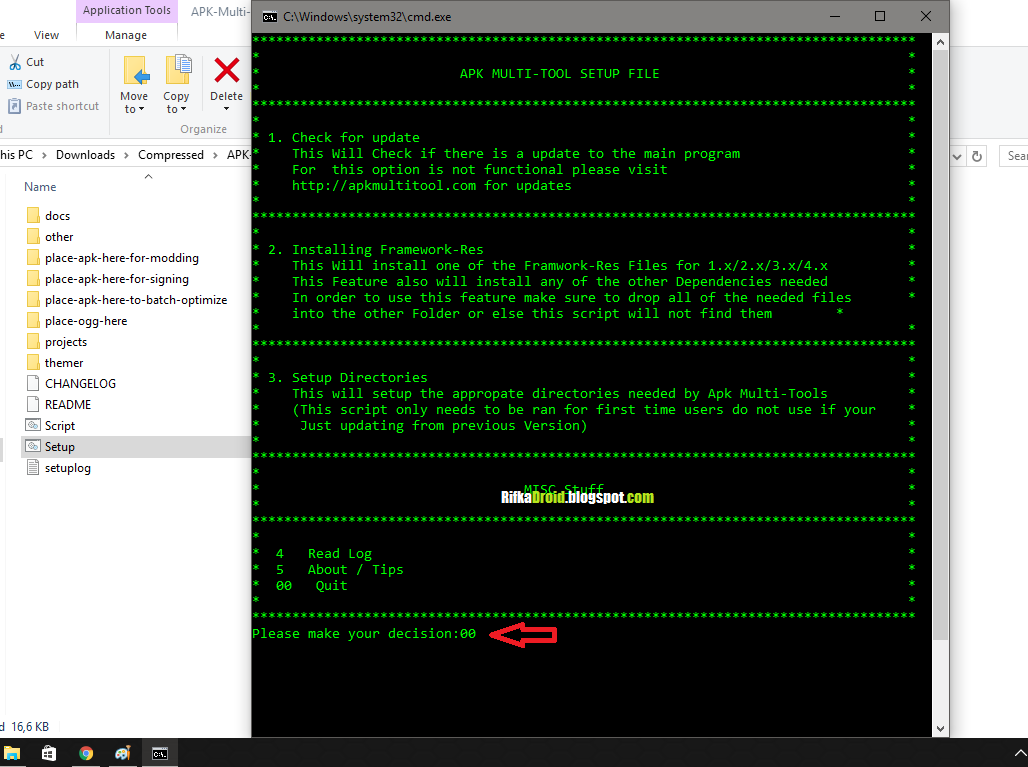
Task: Click the README file name
Action: [68, 404]
